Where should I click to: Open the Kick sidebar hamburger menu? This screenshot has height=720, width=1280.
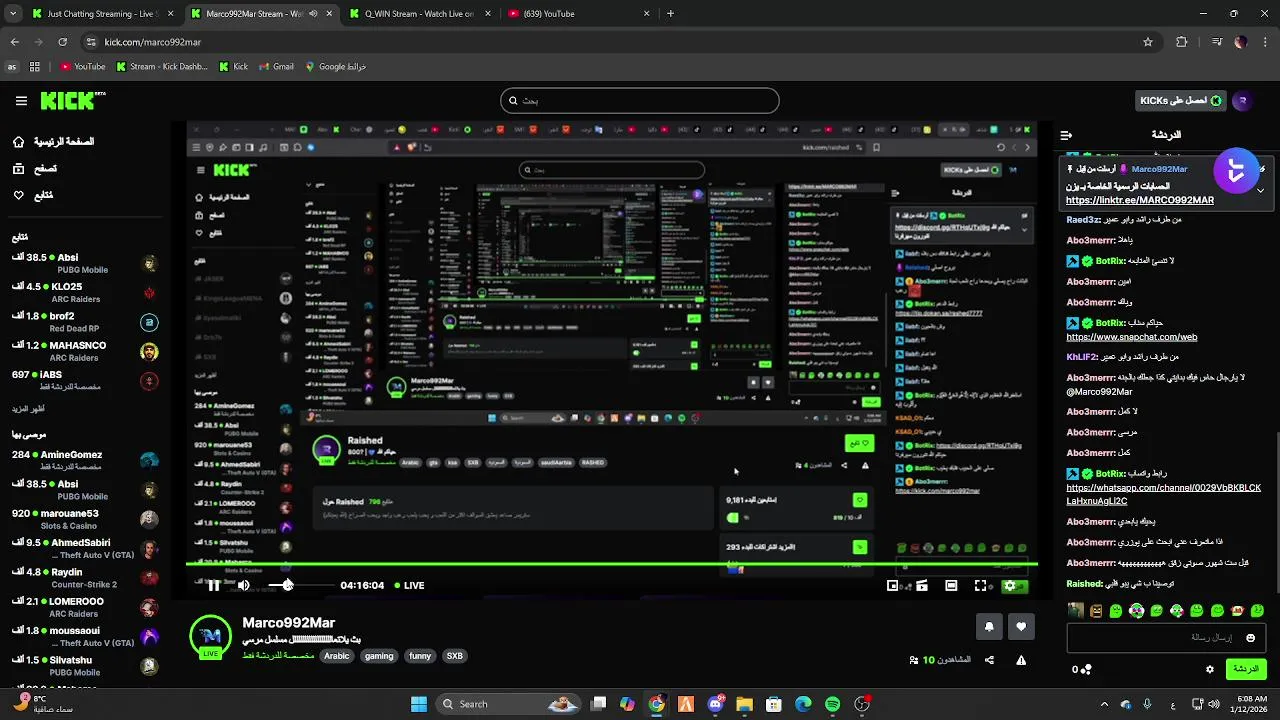pos(21,101)
